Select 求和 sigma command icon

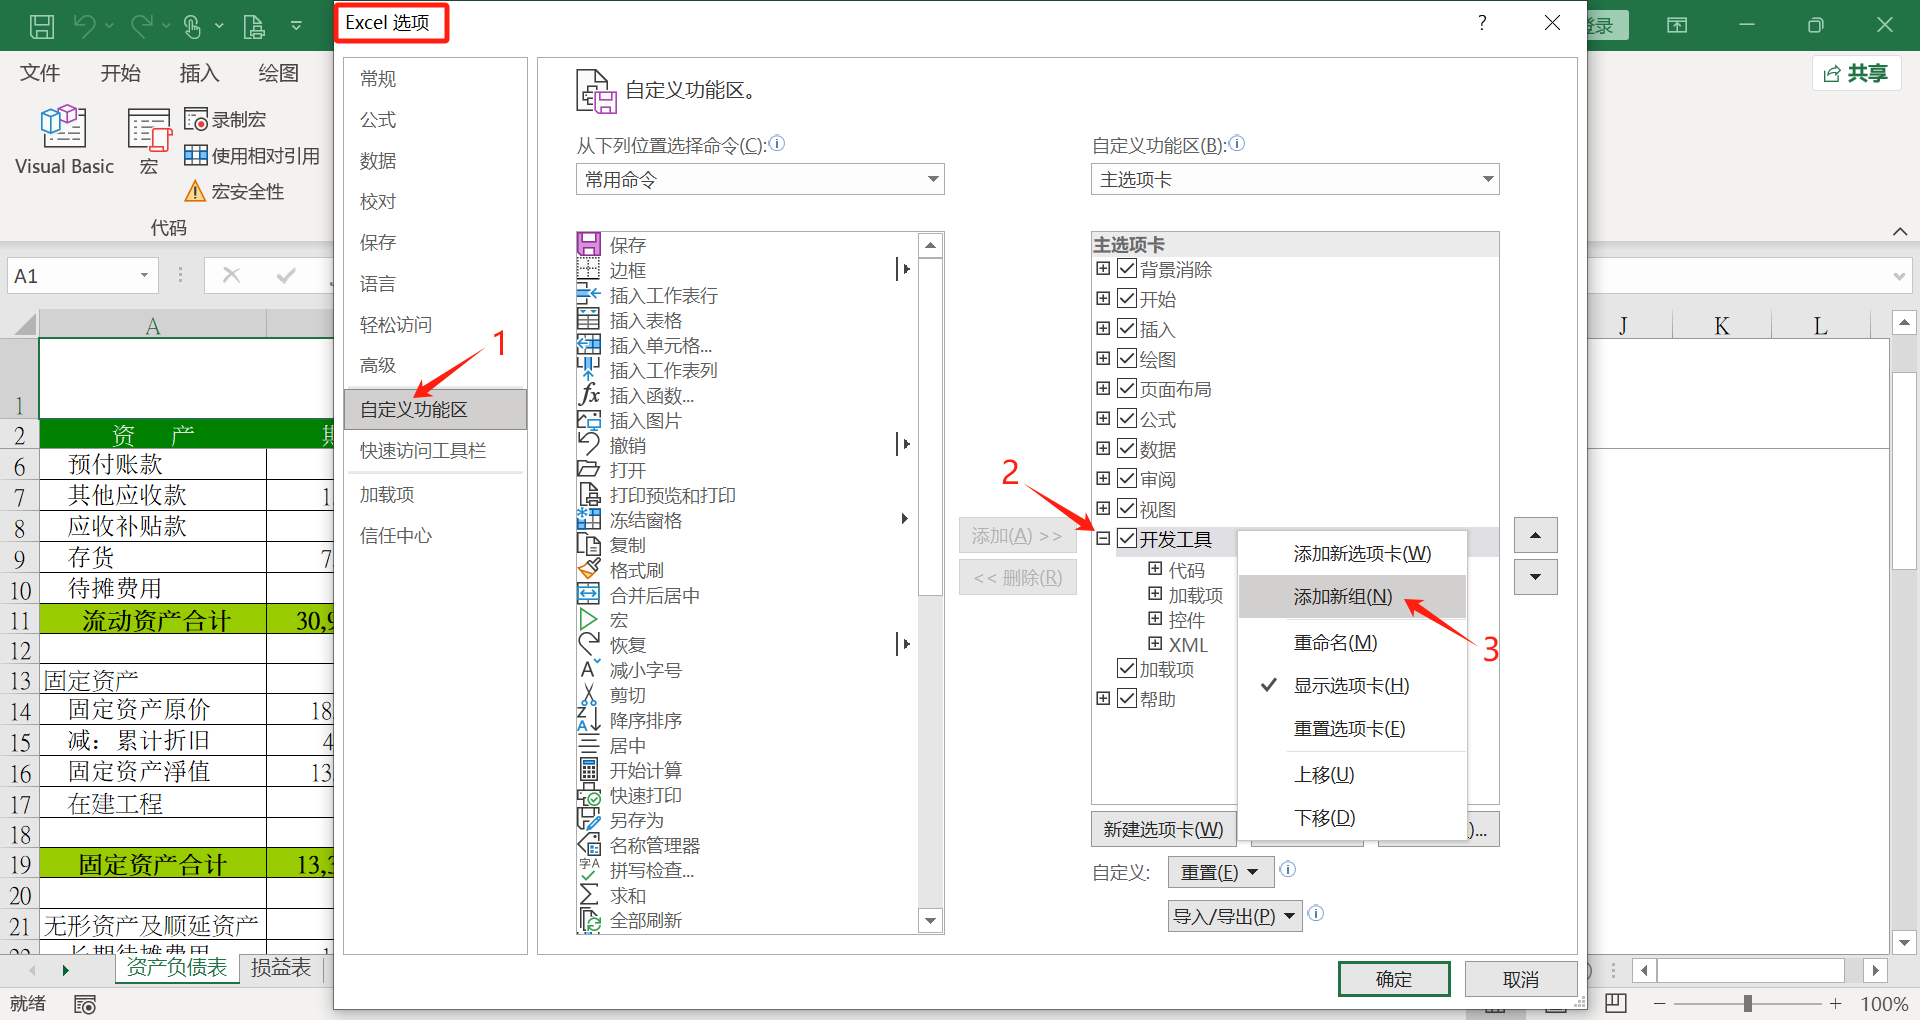(x=589, y=894)
